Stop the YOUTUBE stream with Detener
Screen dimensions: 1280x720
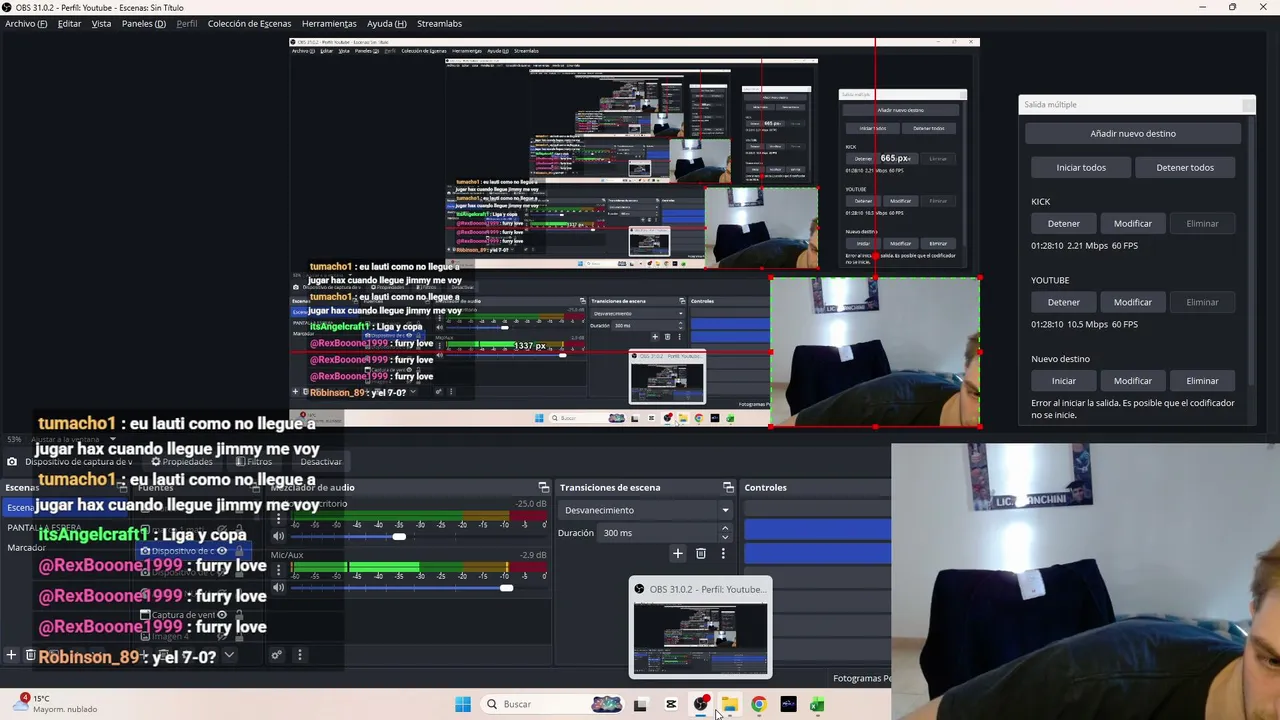click(1063, 302)
